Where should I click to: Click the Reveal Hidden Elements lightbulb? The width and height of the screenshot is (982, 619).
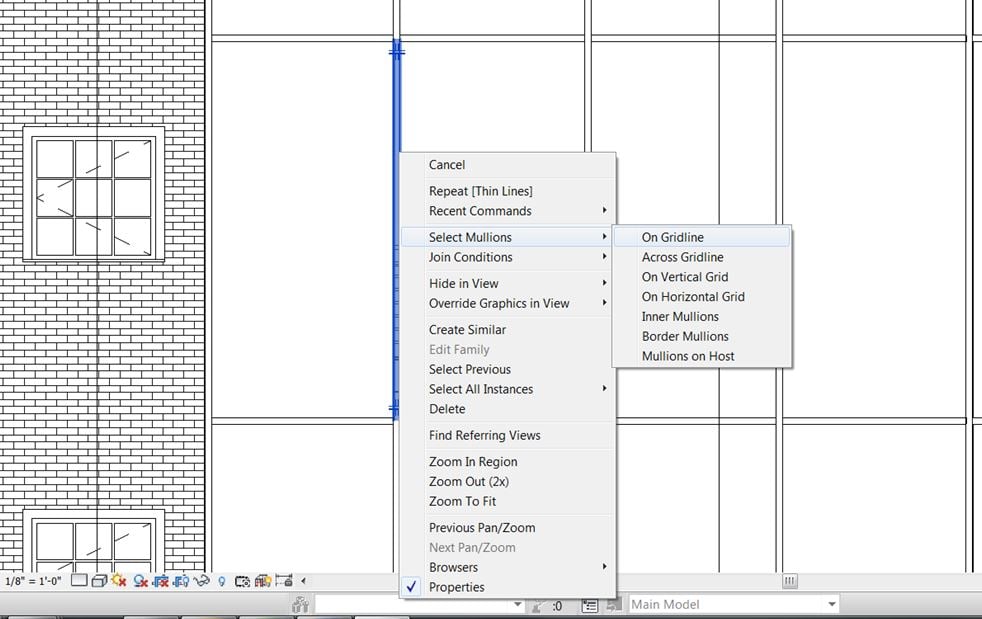click(x=221, y=579)
